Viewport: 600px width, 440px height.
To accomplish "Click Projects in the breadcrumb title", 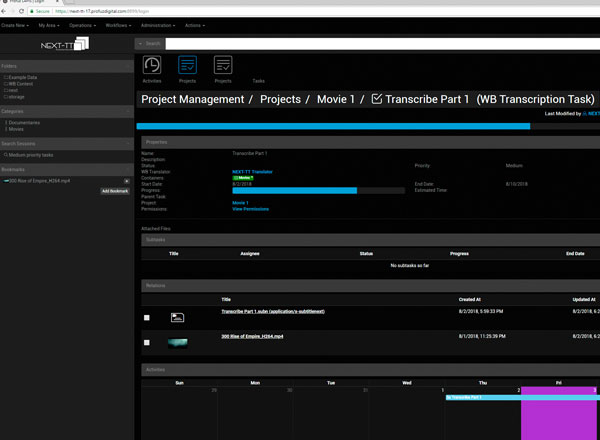I will pyautogui.click(x=280, y=99).
